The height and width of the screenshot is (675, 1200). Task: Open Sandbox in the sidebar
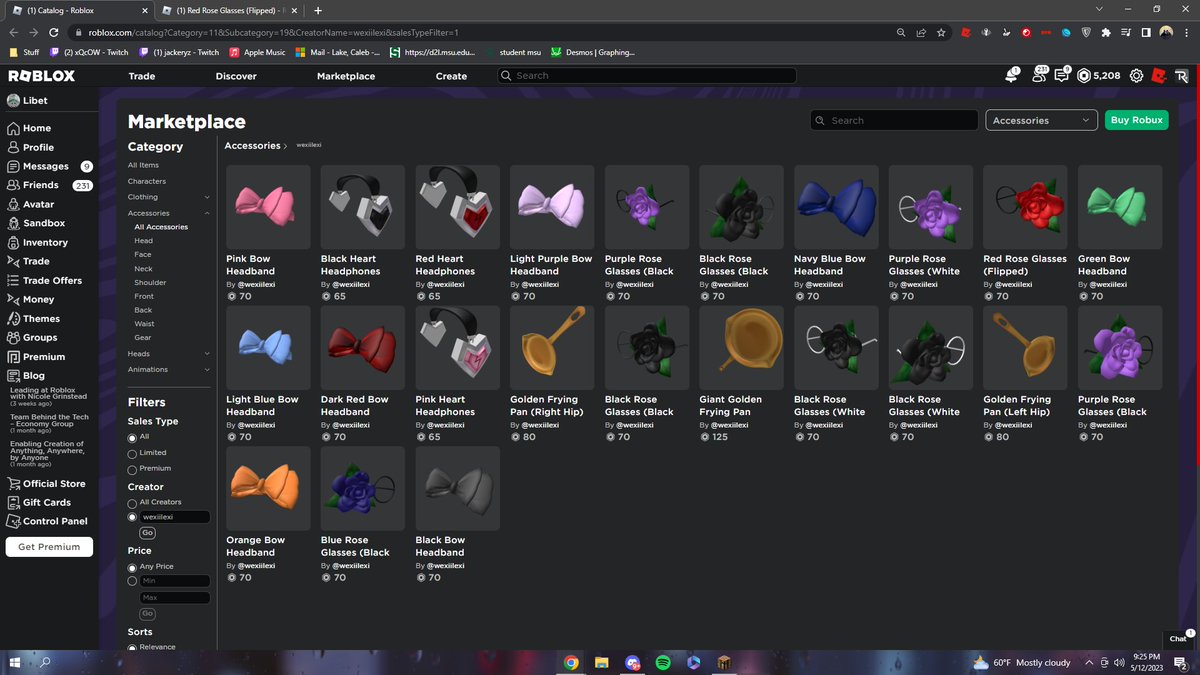36,223
